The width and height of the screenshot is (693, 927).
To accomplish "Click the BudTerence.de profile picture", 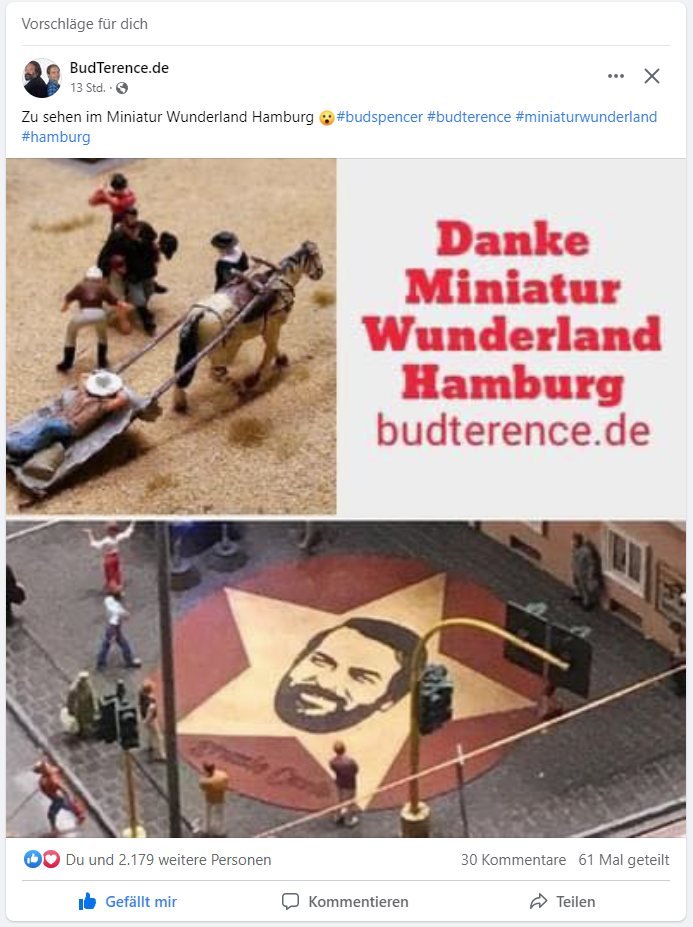I will click(x=41, y=77).
